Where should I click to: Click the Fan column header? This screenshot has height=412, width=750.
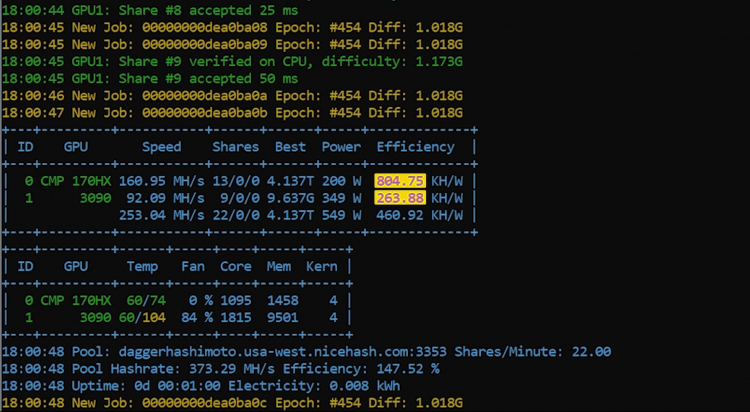[193, 267]
